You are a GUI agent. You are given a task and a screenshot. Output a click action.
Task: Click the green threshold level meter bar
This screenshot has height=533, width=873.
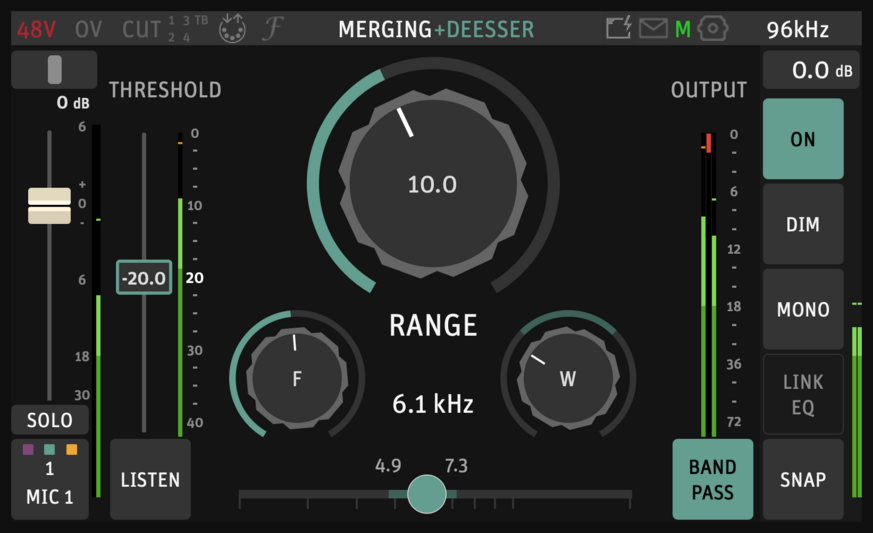coord(180,317)
